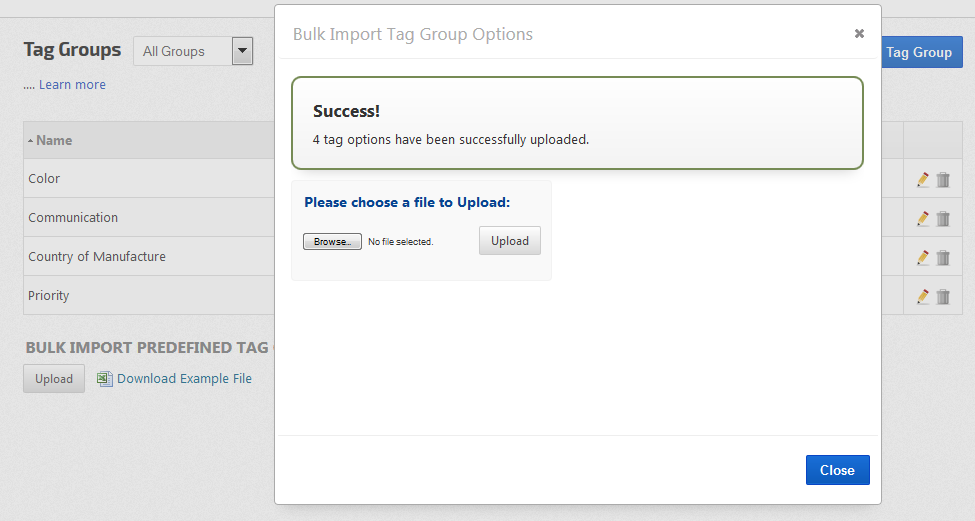Close dialog using the X icon
Image resolution: width=975 pixels, height=521 pixels.
coord(859,33)
